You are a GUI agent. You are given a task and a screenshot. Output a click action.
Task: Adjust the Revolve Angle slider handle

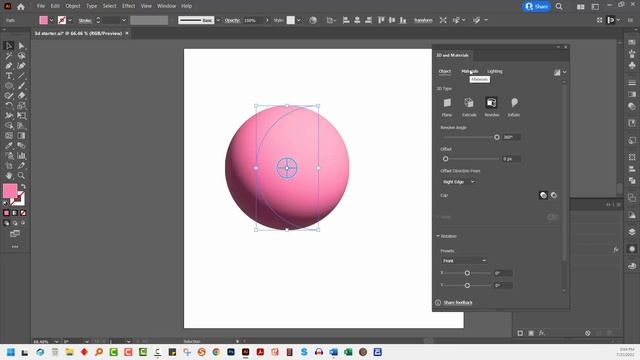coord(497,137)
